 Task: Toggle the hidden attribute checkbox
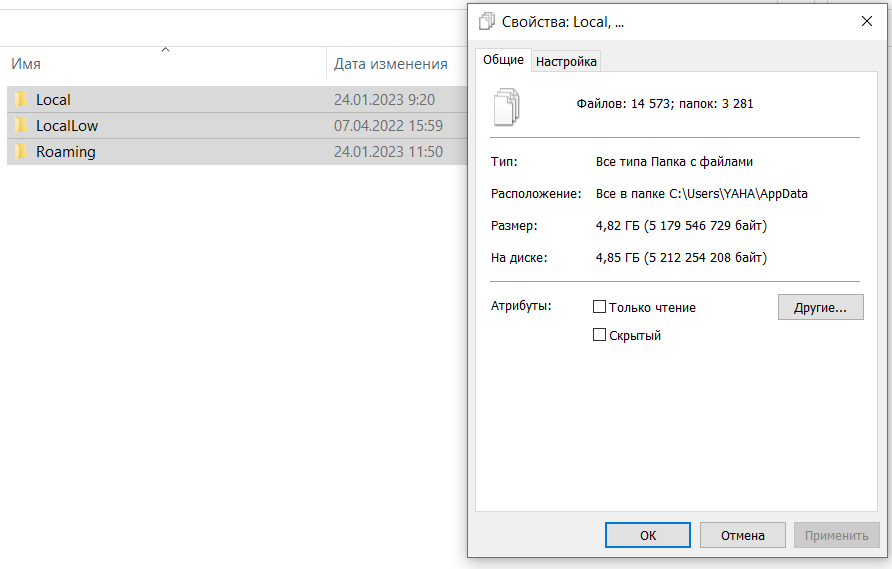(600, 336)
